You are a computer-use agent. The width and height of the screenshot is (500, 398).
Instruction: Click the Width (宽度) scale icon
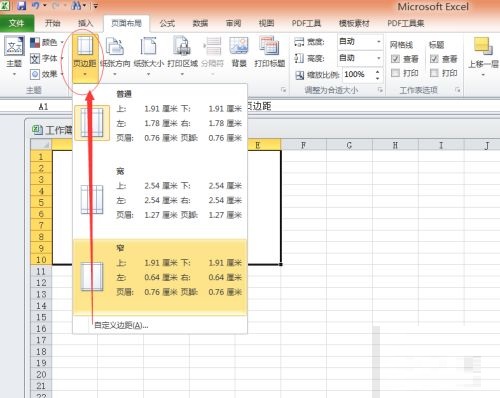tap(299, 42)
